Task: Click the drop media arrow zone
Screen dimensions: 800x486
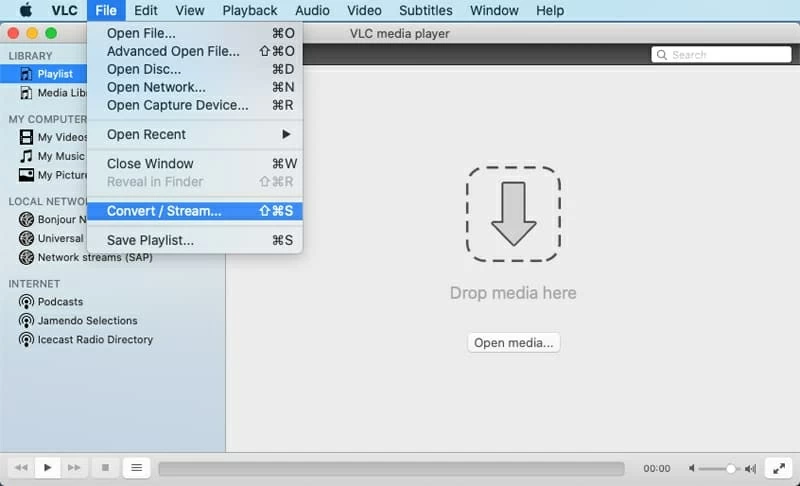Action: pos(513,214)
